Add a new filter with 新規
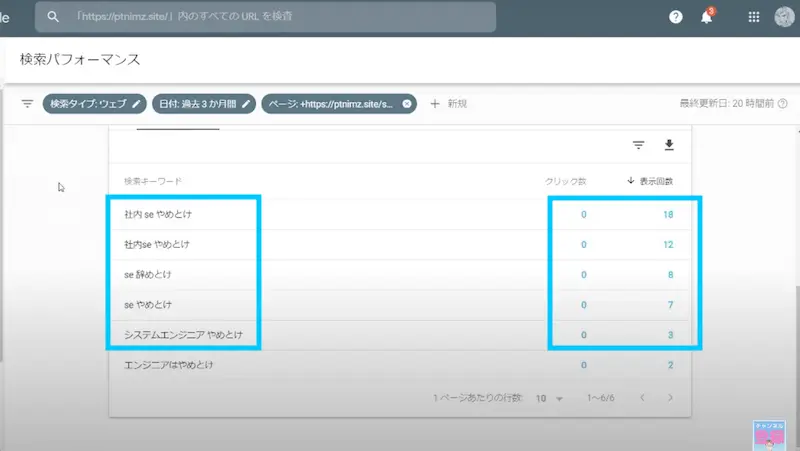The height and width of the screenshot is (451, 800). pyautogui.click(x=448, y=103)
